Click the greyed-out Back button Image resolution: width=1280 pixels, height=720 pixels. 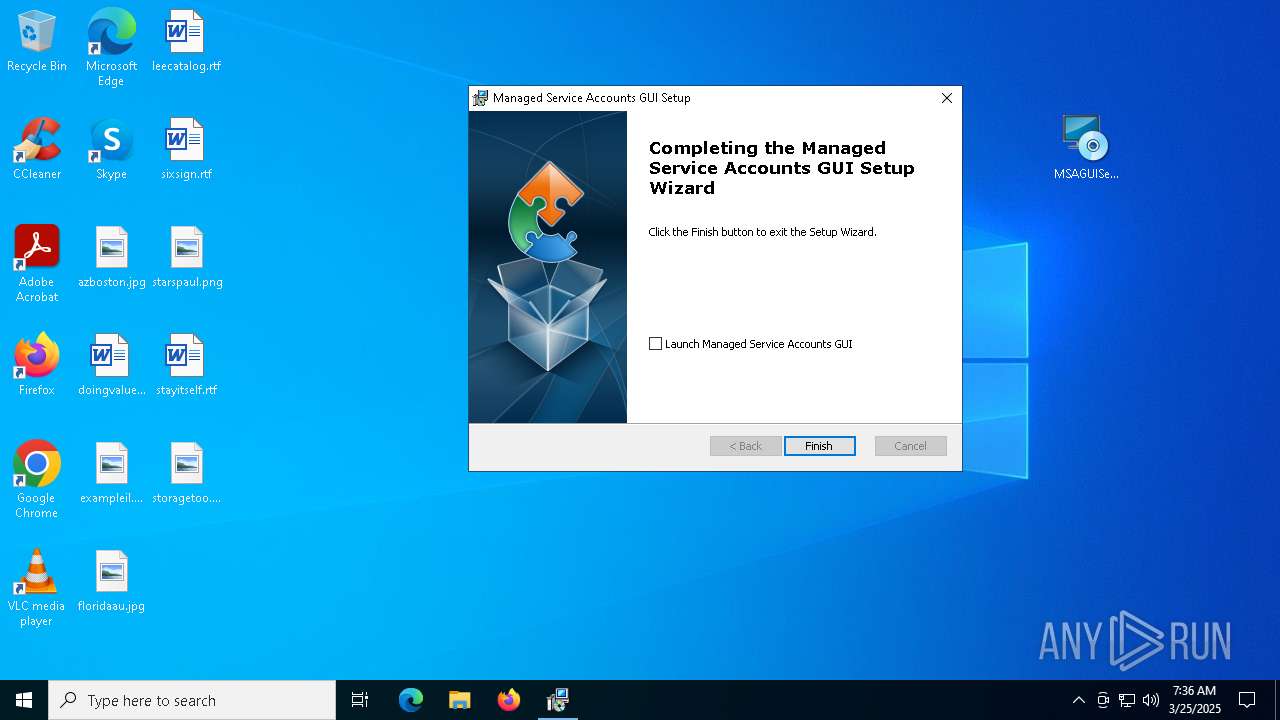746,446
